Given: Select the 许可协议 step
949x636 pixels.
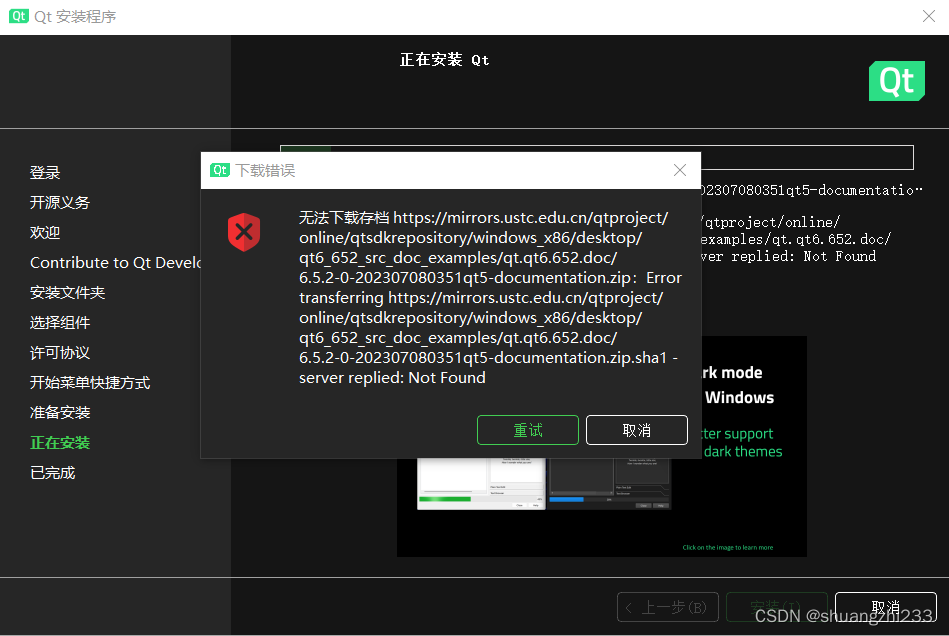Looking at the screenshot, I should (60, 352).
